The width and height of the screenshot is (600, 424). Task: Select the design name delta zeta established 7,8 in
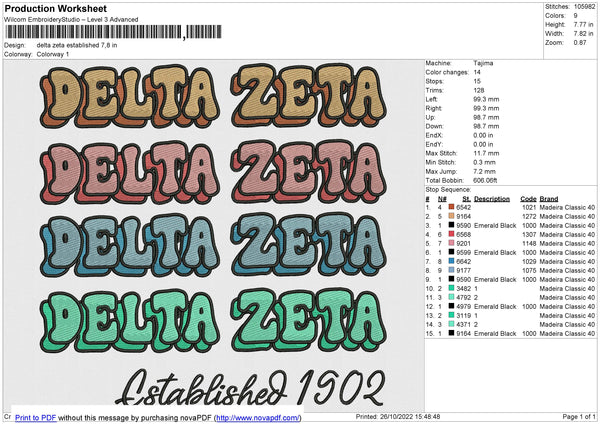tap(77, 45)
